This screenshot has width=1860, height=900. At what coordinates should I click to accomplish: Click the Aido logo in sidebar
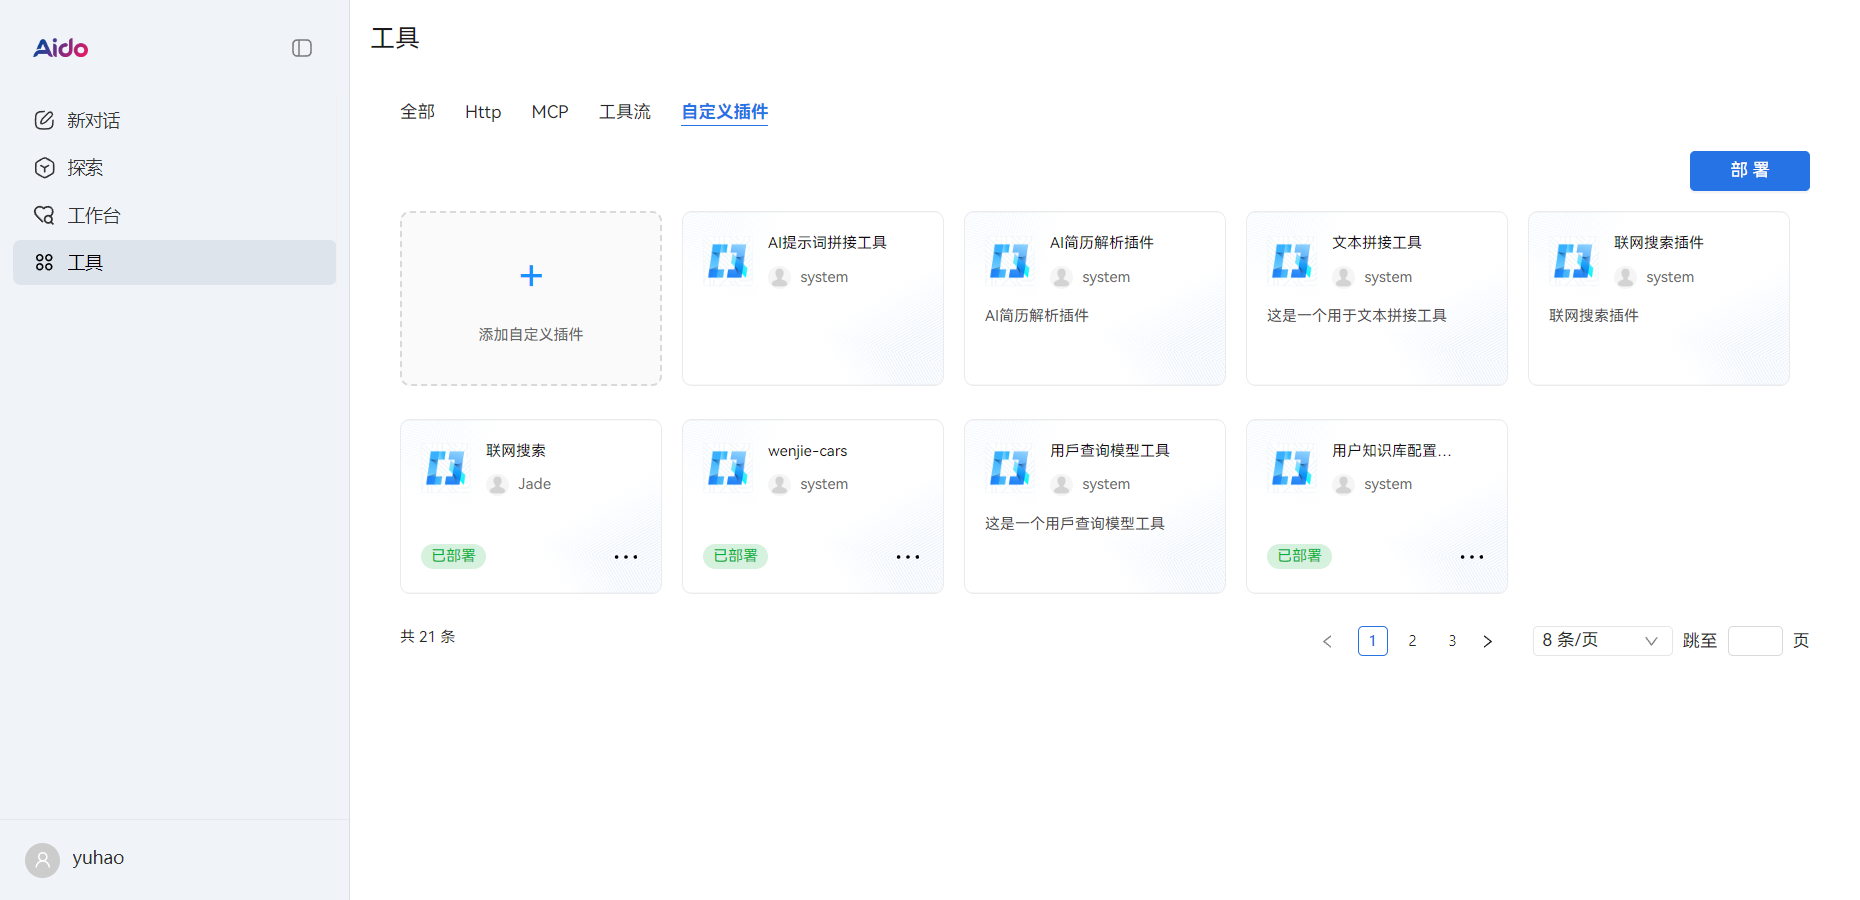click(x=60, y=48)
